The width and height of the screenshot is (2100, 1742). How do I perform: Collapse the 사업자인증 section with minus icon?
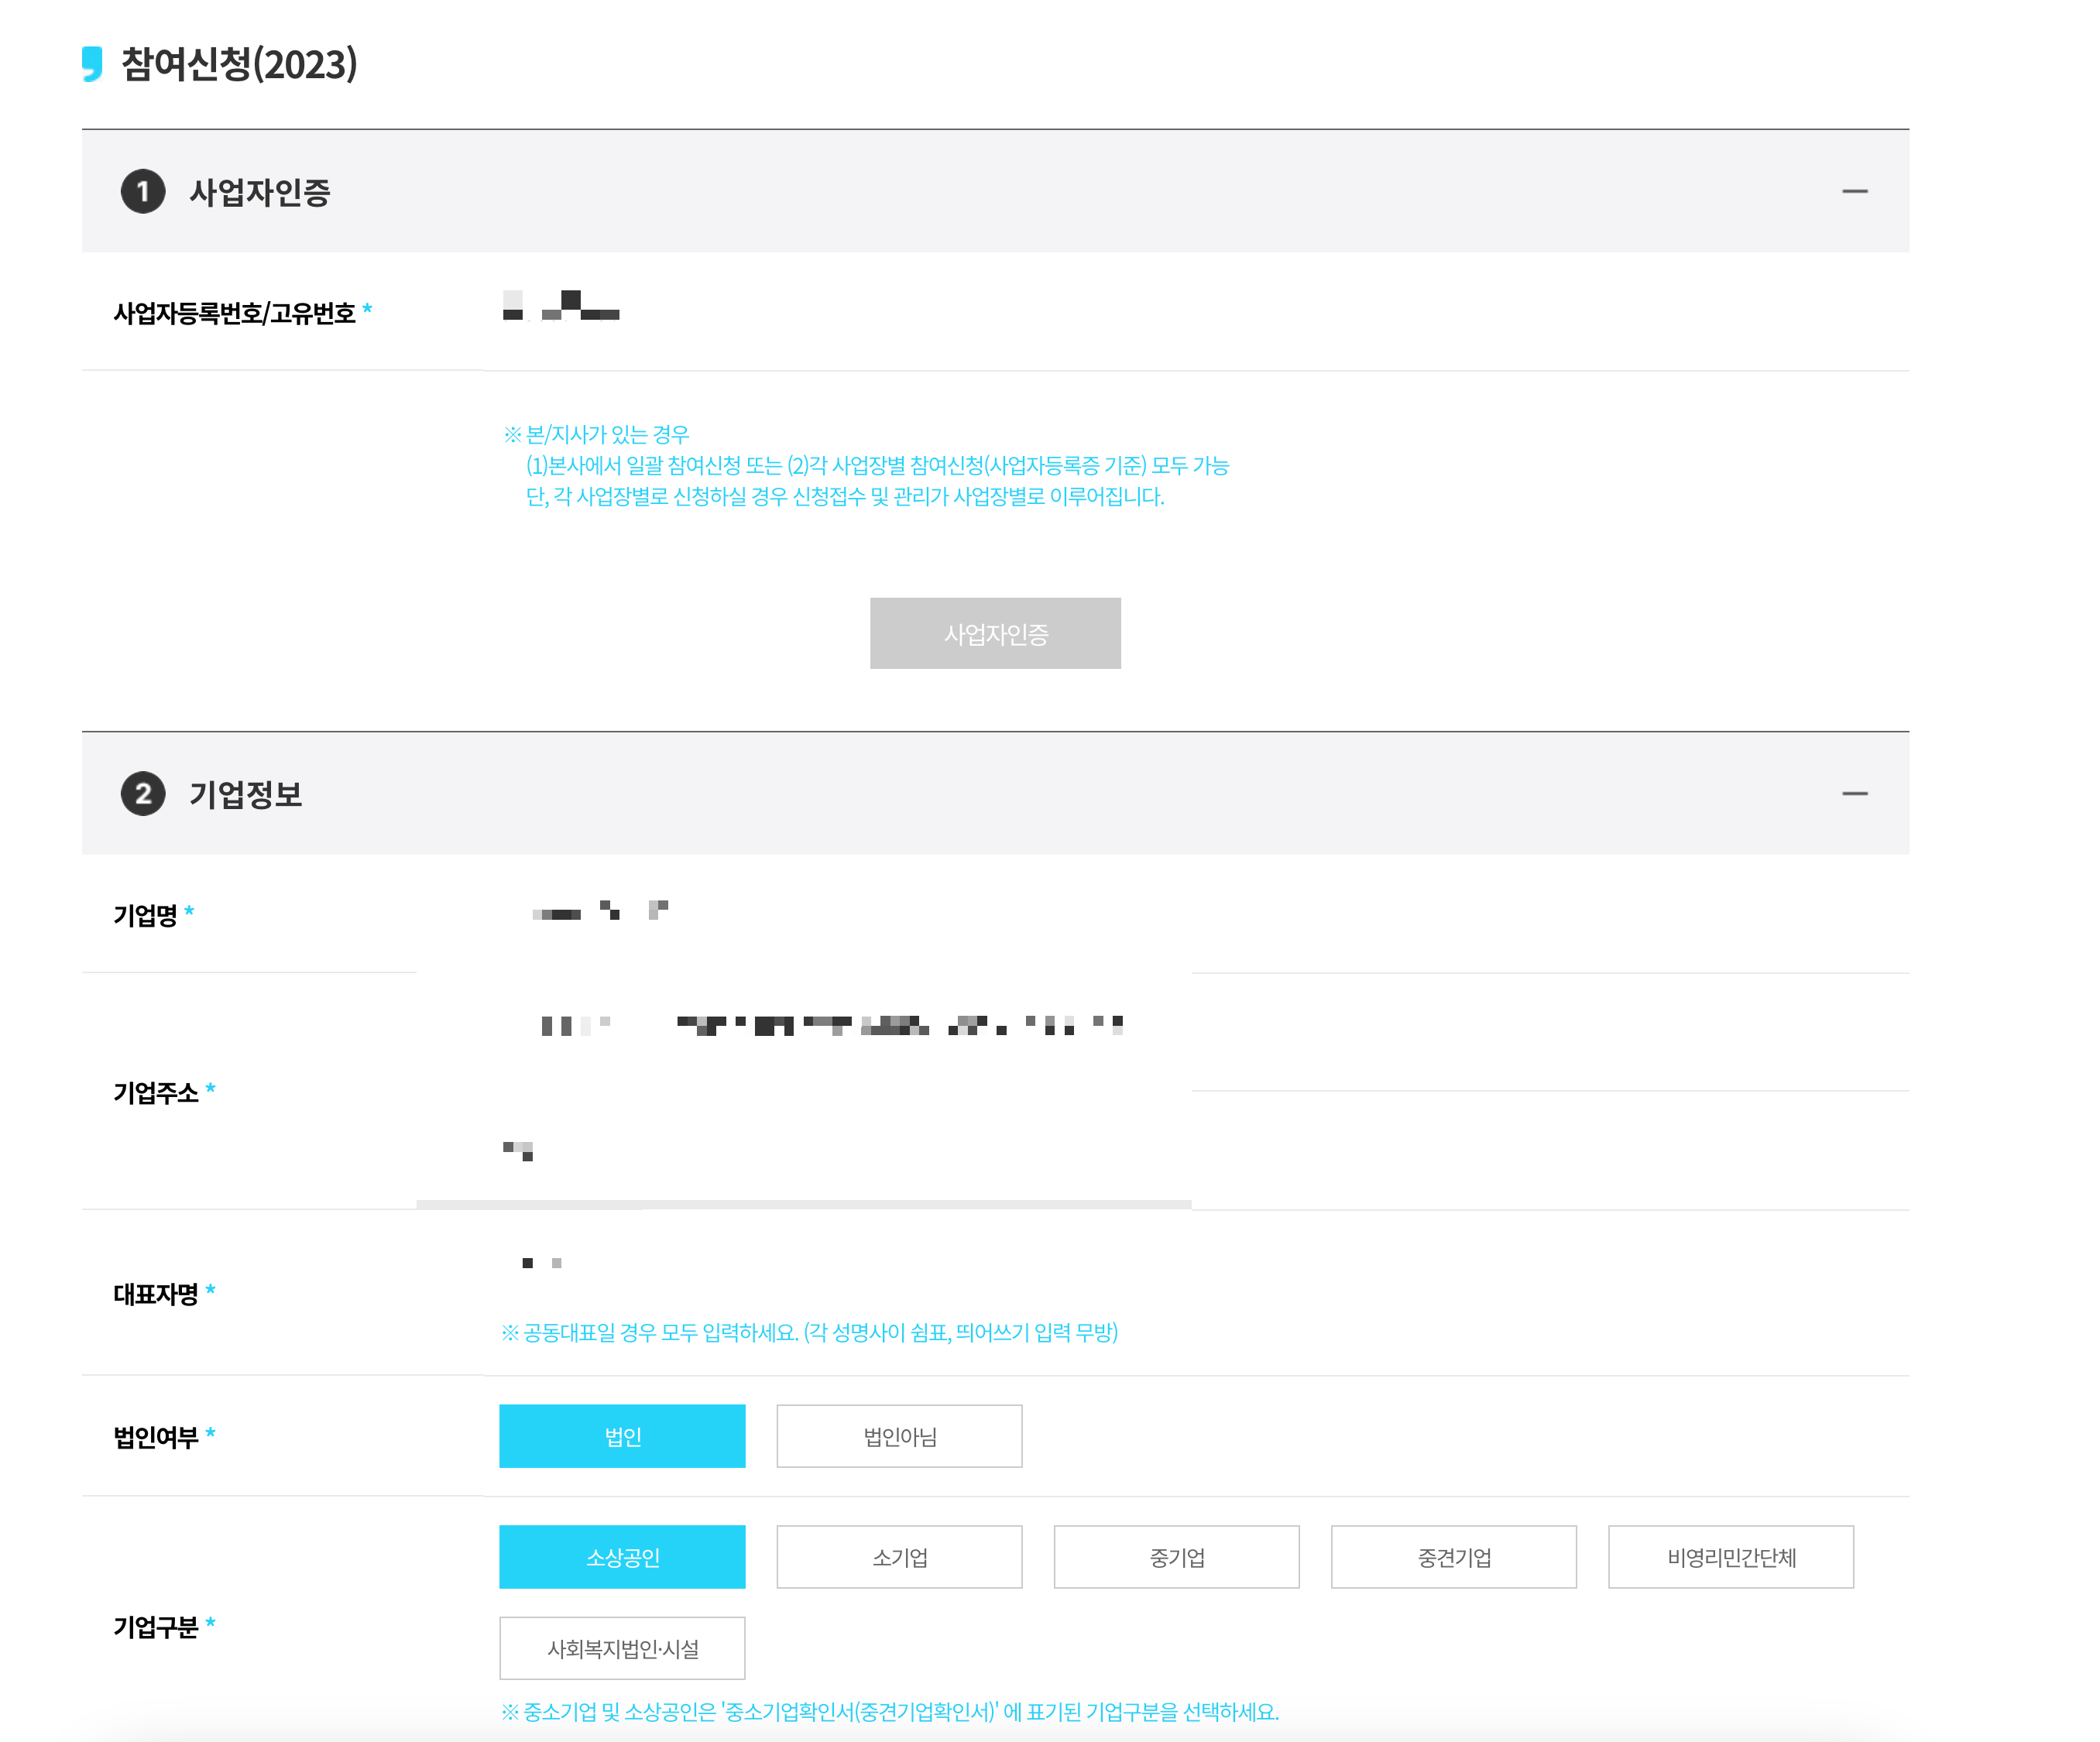pos(1854,191)
